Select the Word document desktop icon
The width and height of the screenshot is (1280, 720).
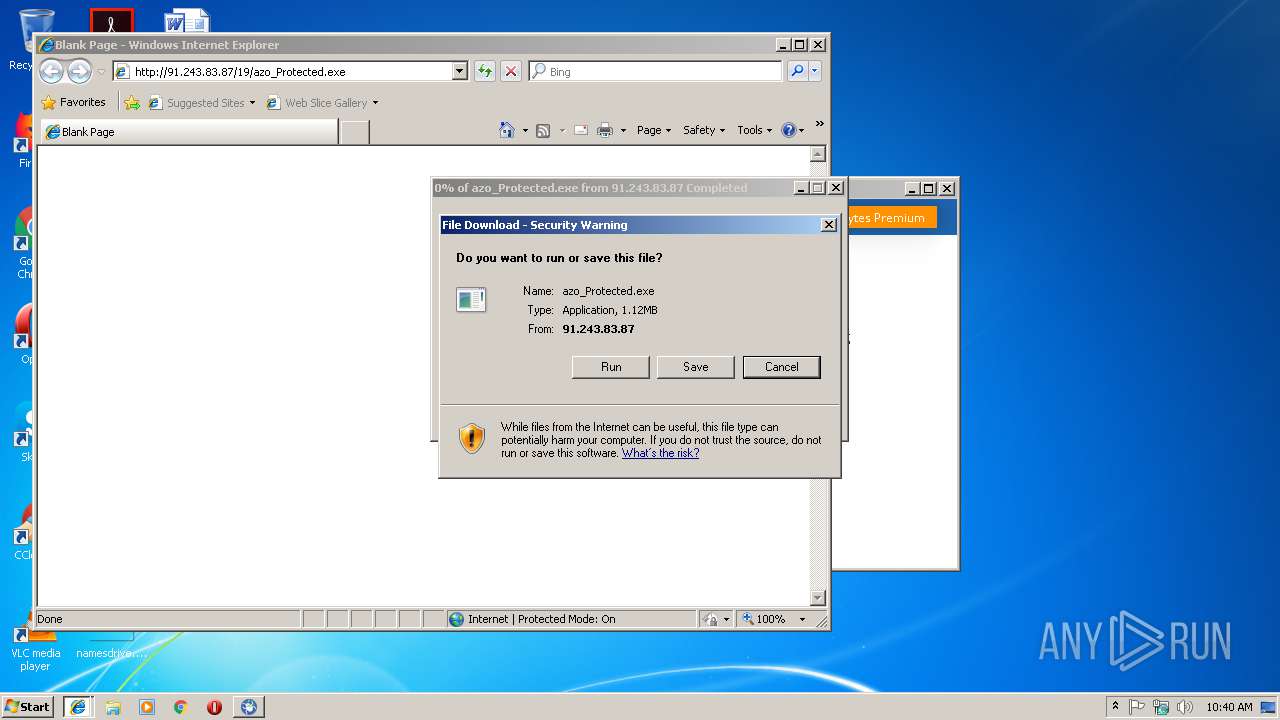pos(188,20)
